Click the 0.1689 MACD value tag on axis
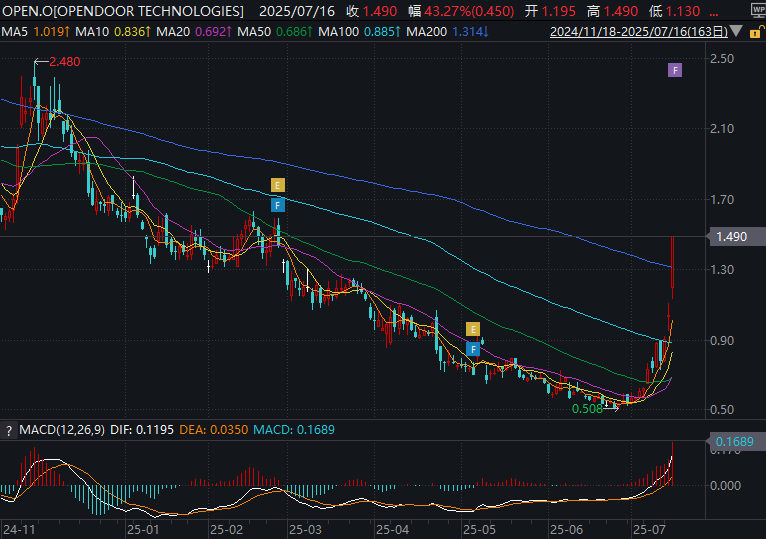This screenshot has height=539, width=766. tap(735, 441)
